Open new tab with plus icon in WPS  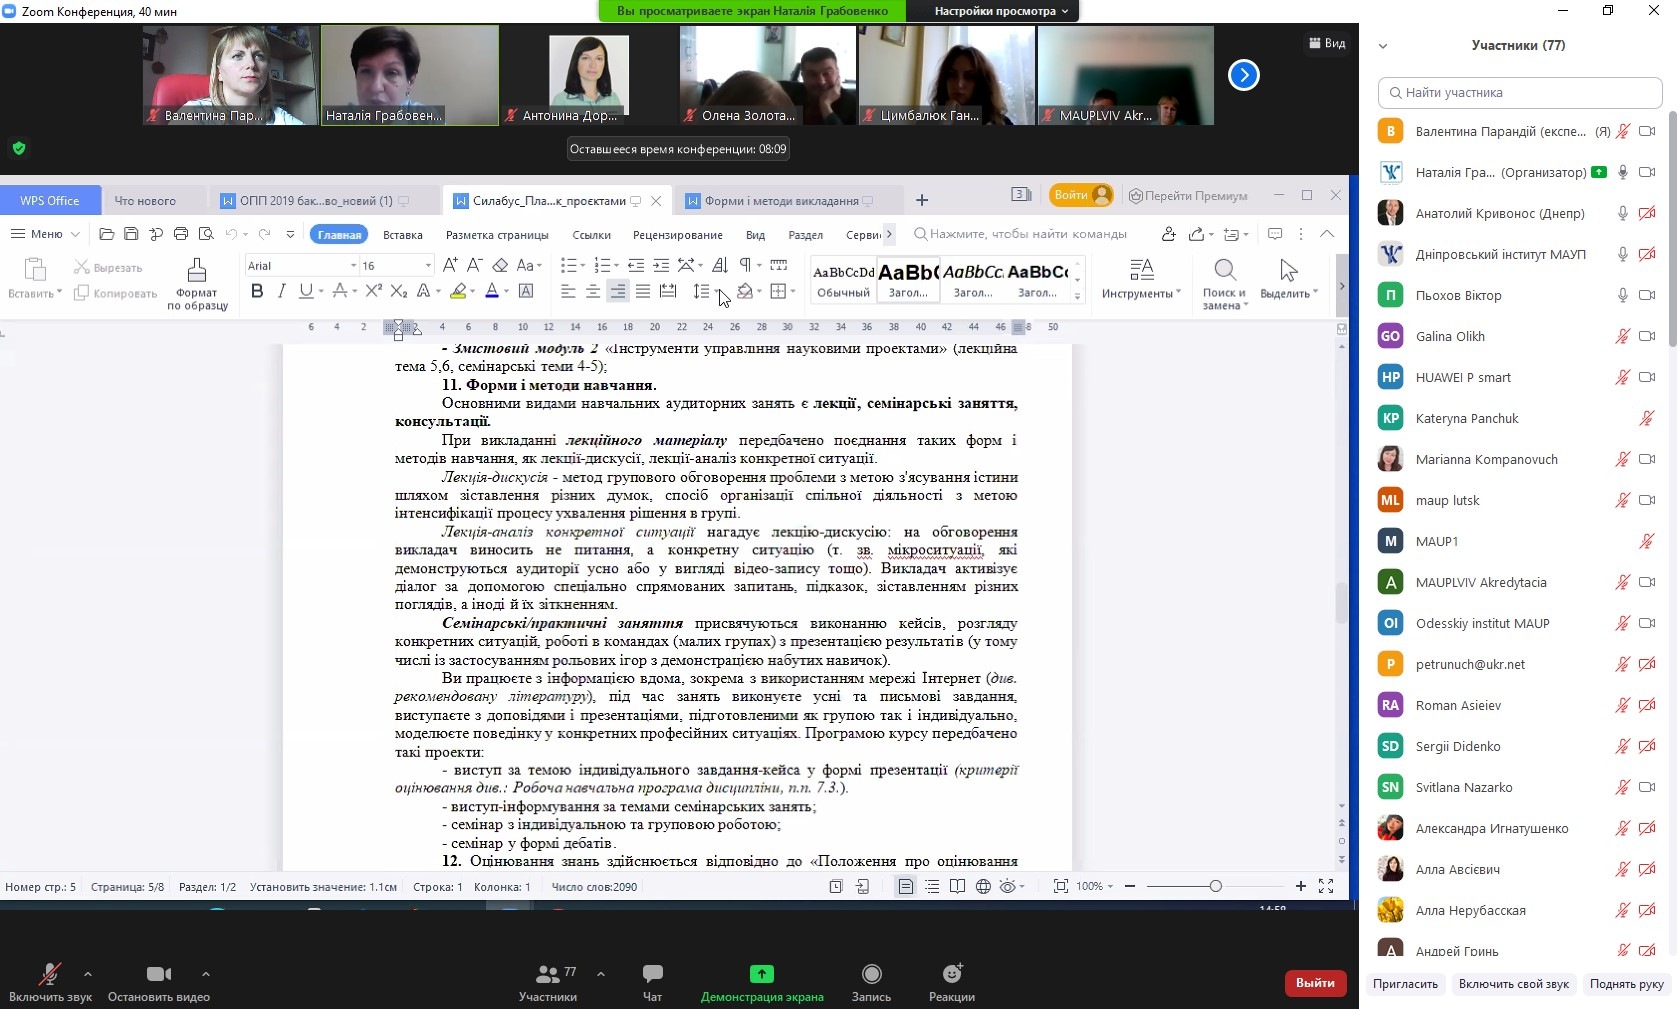tap(922, 201)
